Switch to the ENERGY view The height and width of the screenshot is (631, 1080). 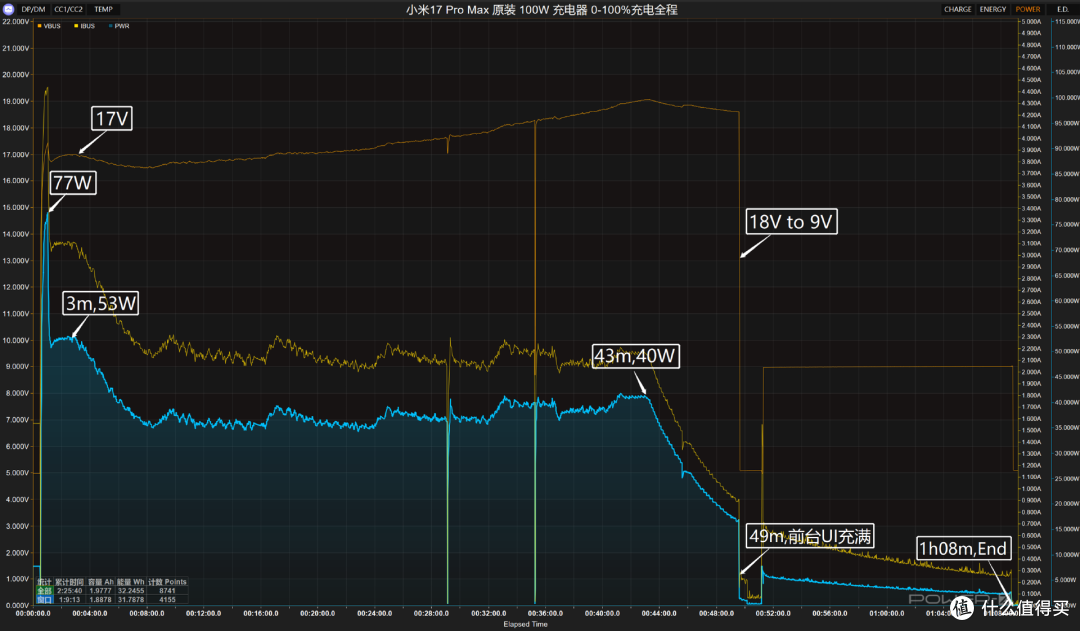pyautogui.click(x=993, y=9)
